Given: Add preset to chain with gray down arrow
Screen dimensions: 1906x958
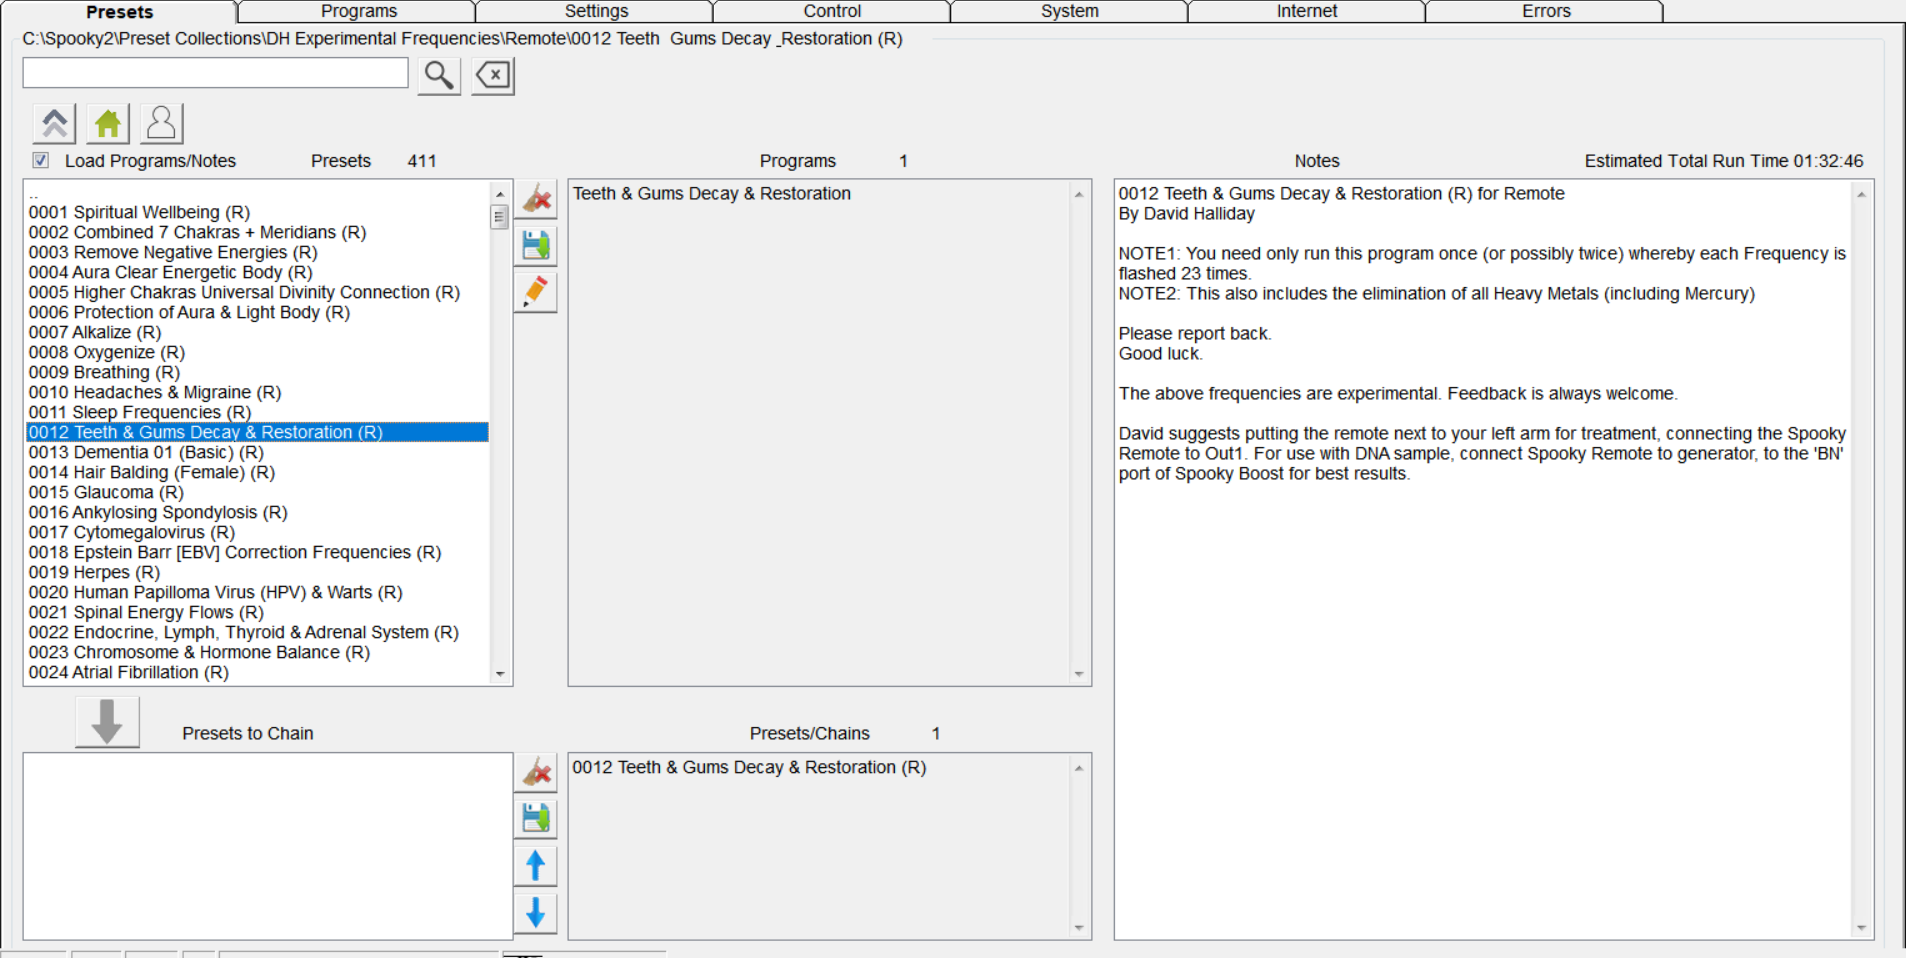Looking at the screenshot, I should 107,722.
